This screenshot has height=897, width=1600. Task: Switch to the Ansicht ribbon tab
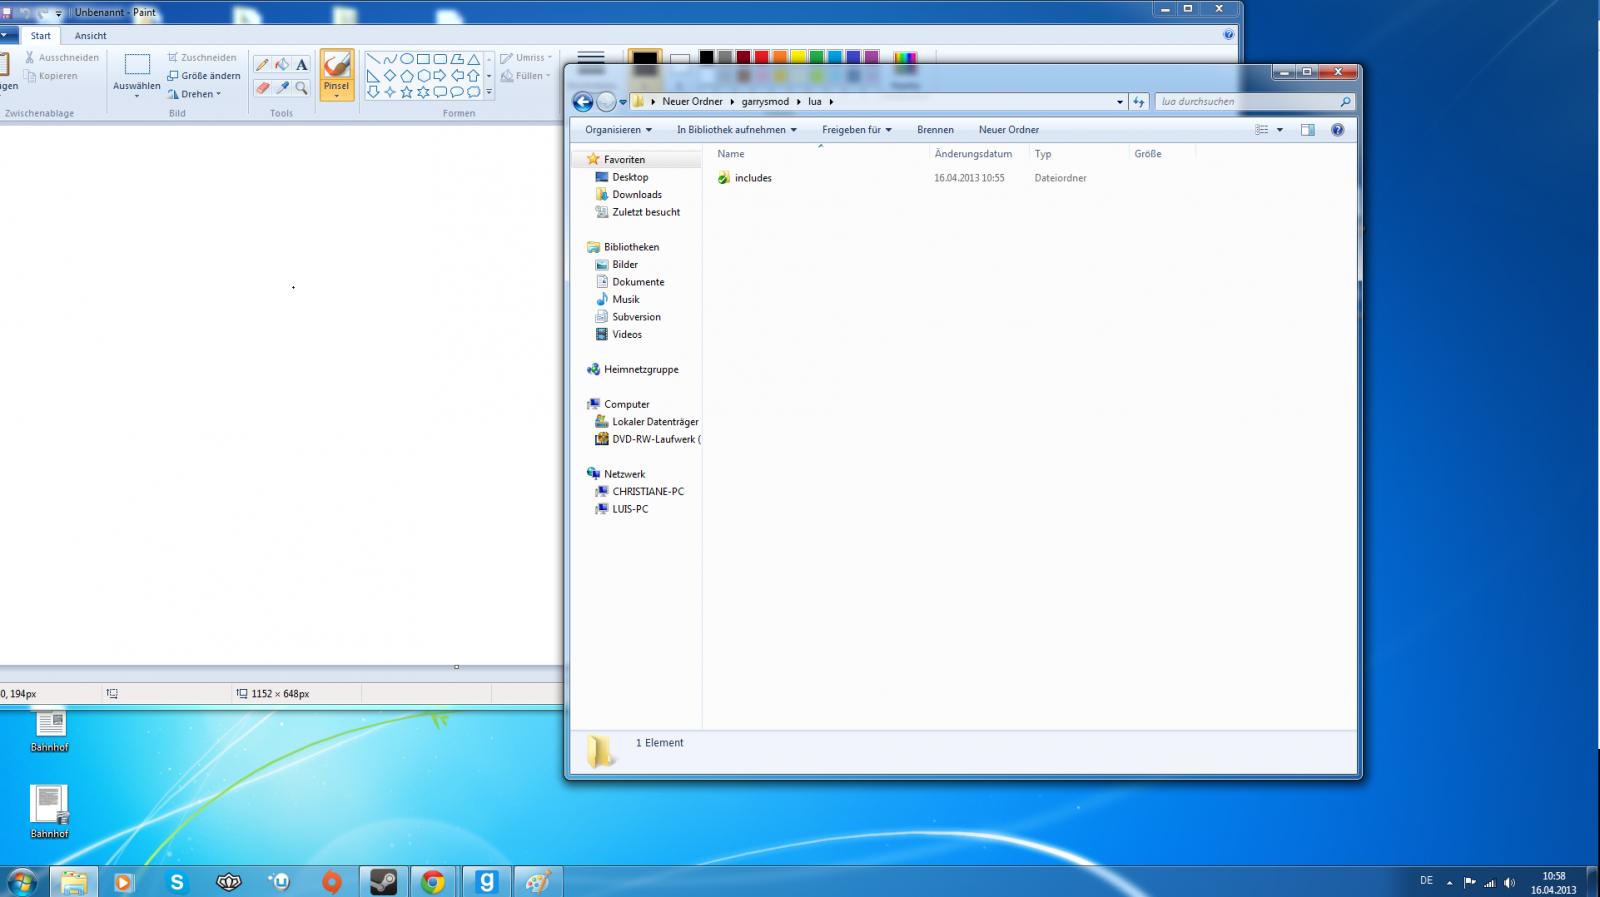click(90, 36)
